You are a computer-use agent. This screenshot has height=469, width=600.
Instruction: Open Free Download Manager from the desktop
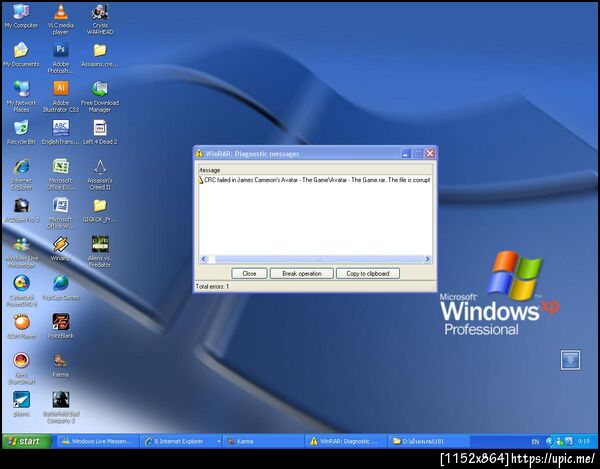(100, 96)
